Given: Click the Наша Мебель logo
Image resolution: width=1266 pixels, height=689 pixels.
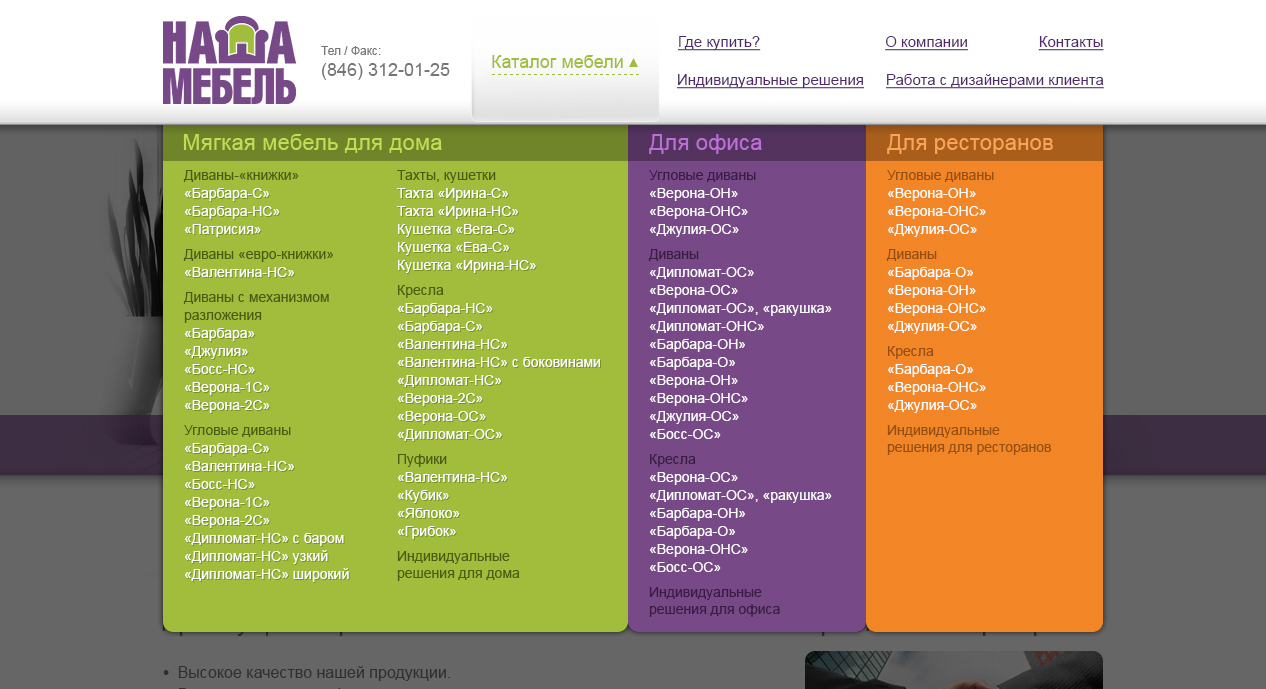Looking at the screenshot, I should click(x=229, y=62).
